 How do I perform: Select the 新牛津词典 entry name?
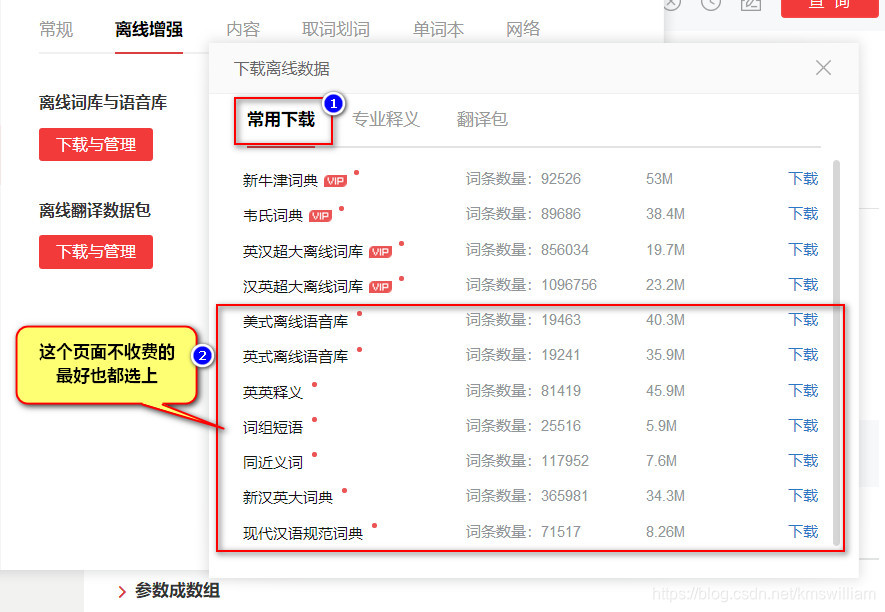[x=280, y=181]
